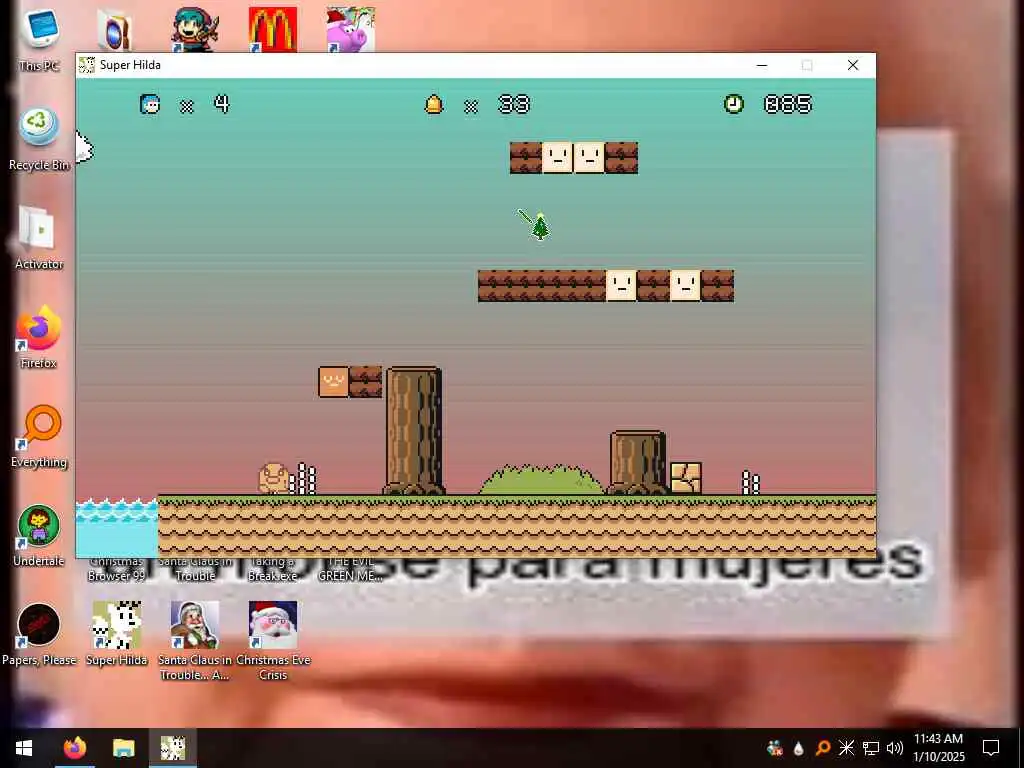Click the colorful people tray icon
Image resolution: width=1024 pixels, height=768 pixels.
click(775, 748)
